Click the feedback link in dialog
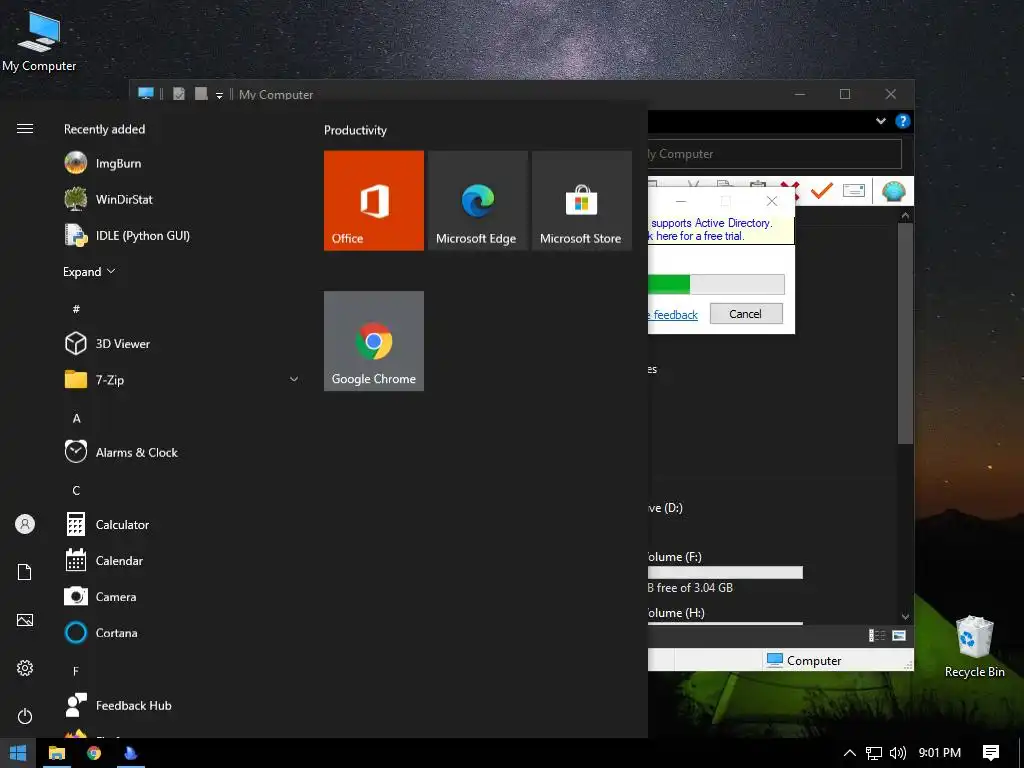The image size is (1024, 768). click(673, 315)
